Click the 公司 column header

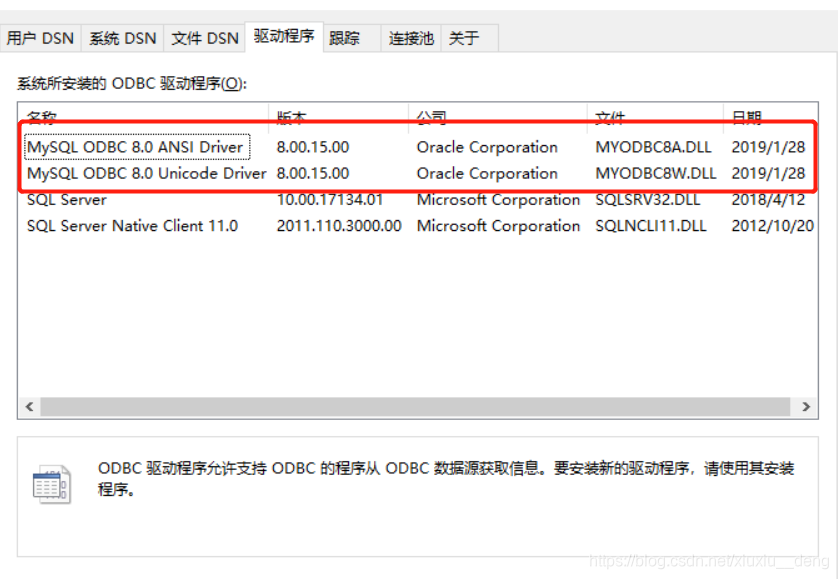[x=497, y=117]
